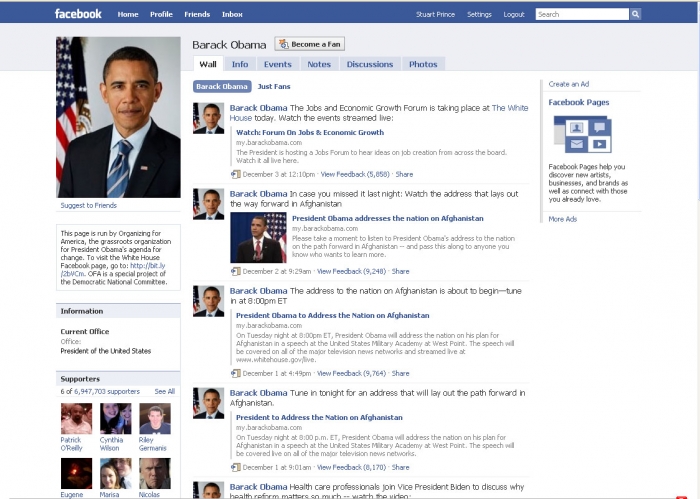The image size is (700, 499).
Task: Open Riley Germanis supporter photo
Action: tap(155, 419)
